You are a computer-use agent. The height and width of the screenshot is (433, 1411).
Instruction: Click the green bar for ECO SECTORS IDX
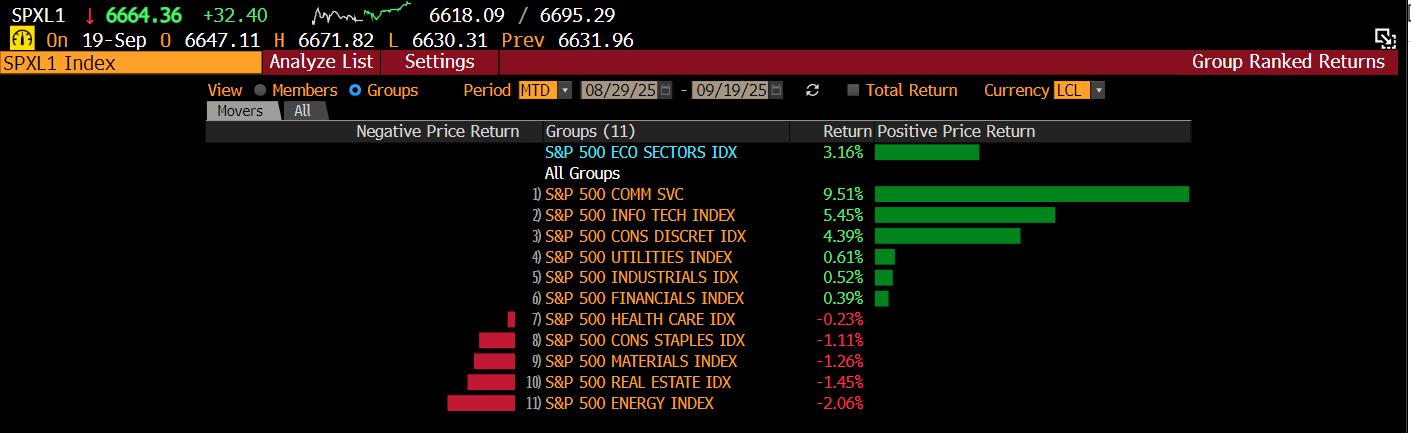click(927, 152)
